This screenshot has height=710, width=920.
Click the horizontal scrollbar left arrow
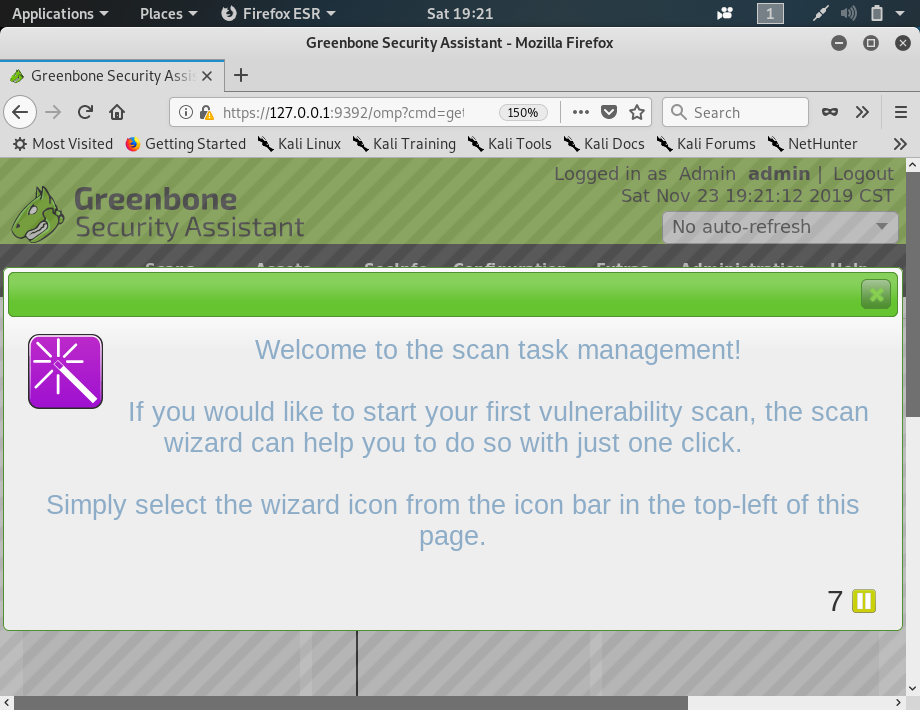click(x=6, y=702)
